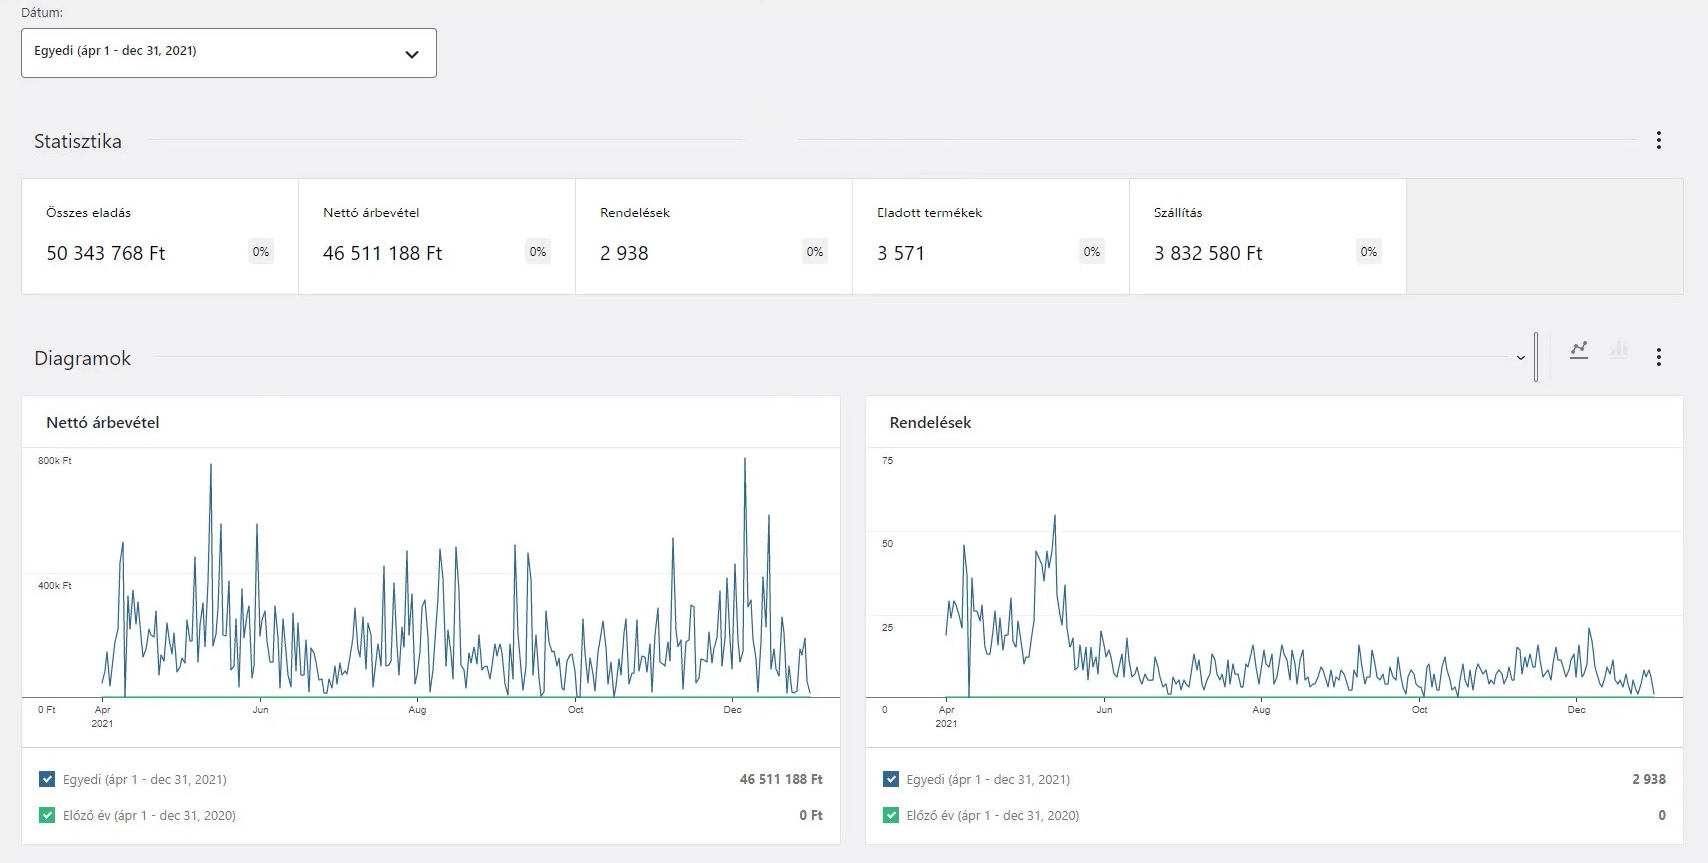
Task: Open the Összes eladás summary card
Action: coord(160,236)
